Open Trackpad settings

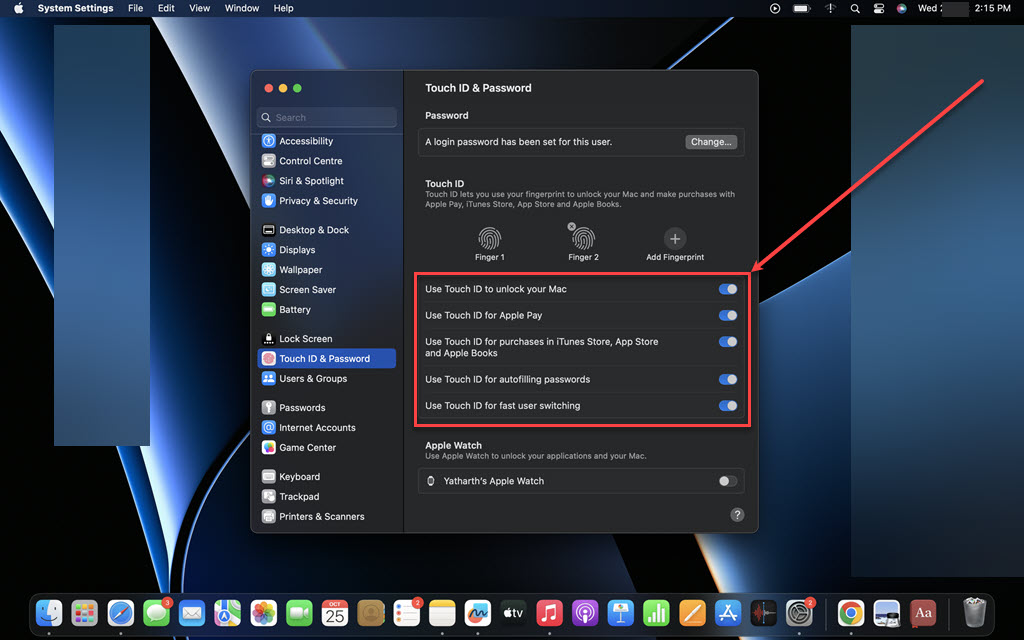[302, 496]
